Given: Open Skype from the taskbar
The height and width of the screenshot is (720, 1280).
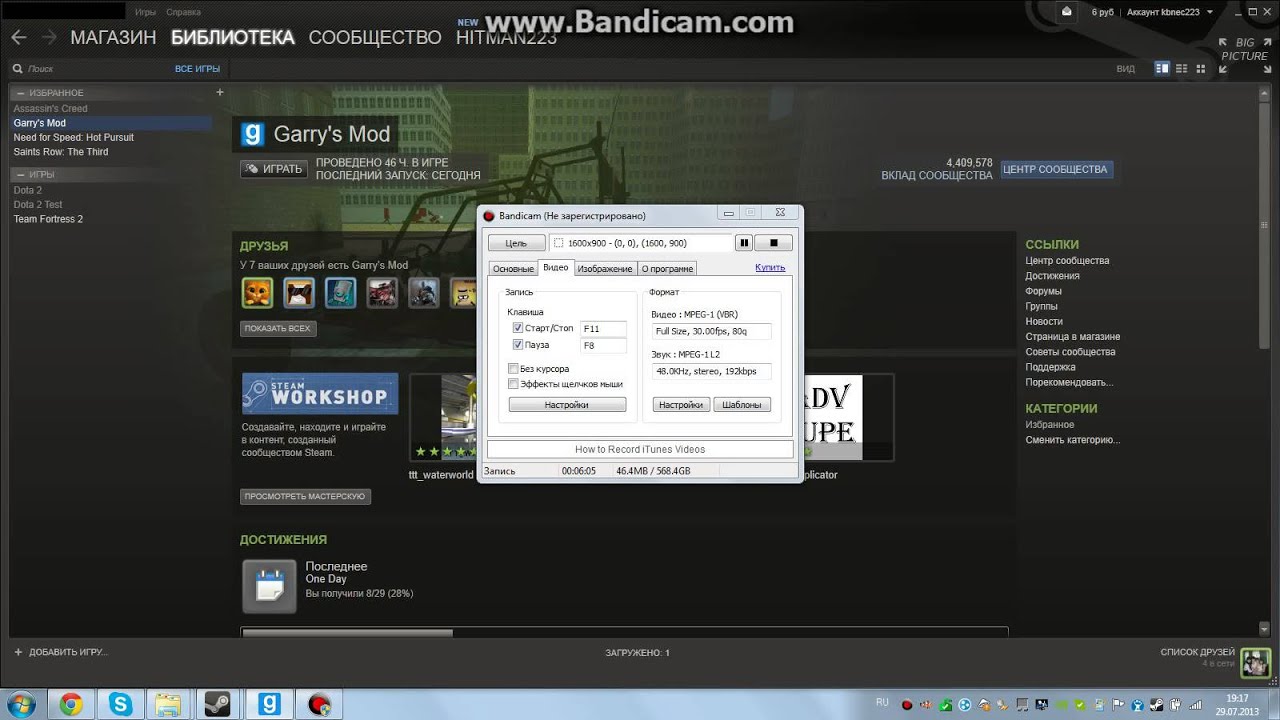Looking at the screenshot, I should [121, 704].
